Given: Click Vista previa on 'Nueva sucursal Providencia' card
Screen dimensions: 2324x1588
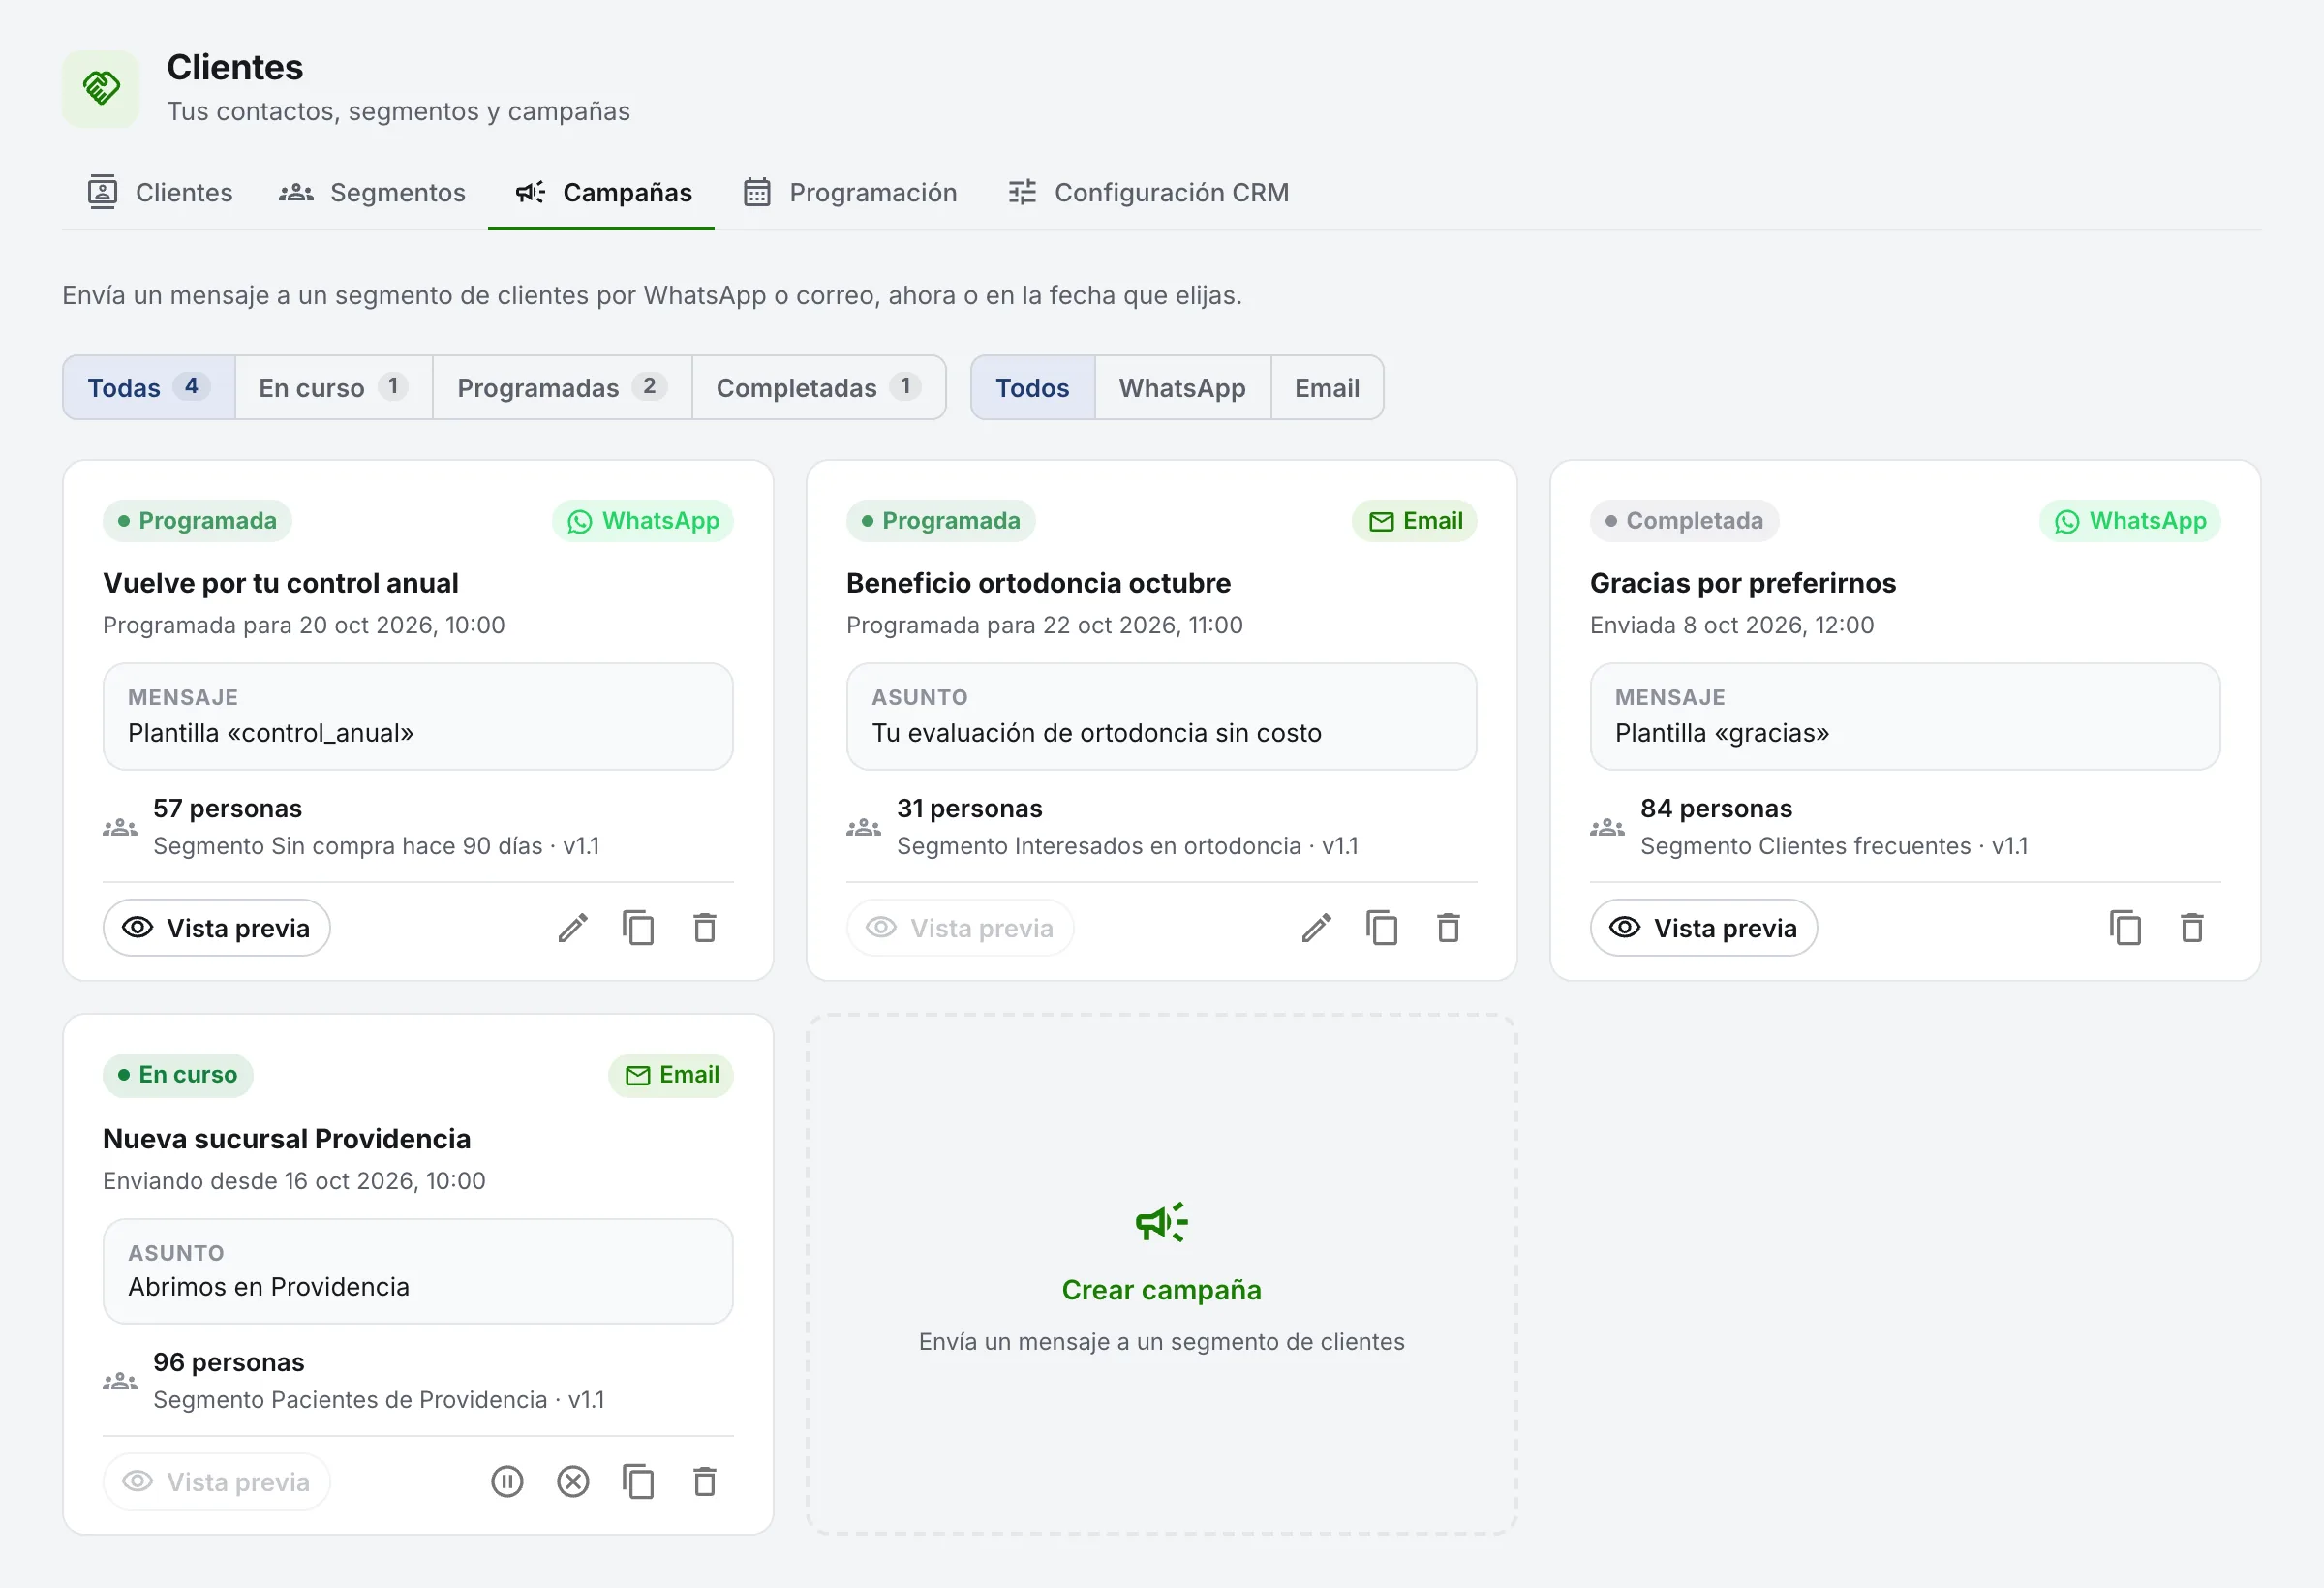Looking at the screenshot, I should pos(216,1481).
